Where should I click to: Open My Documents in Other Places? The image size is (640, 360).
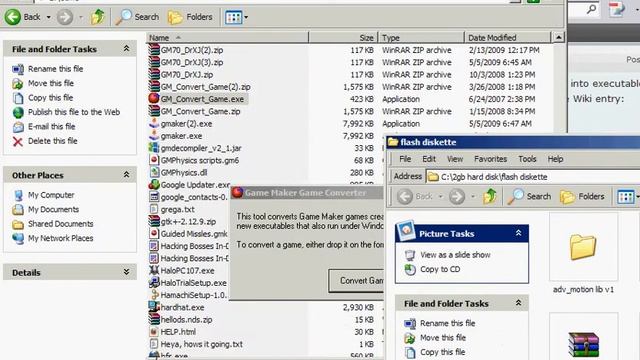click(x=53, y=209)
